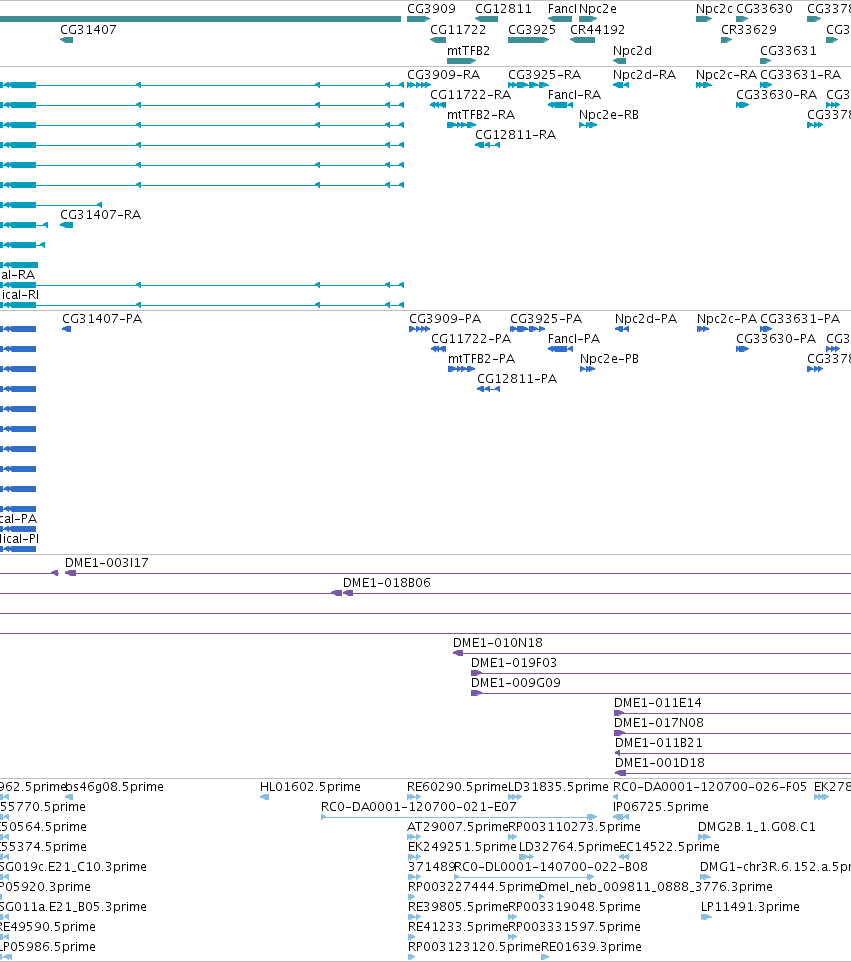851x962 pixels.
Task: Click the Fancl-RA transcript label
Action: pyautogui.click(x=574, y=94)
